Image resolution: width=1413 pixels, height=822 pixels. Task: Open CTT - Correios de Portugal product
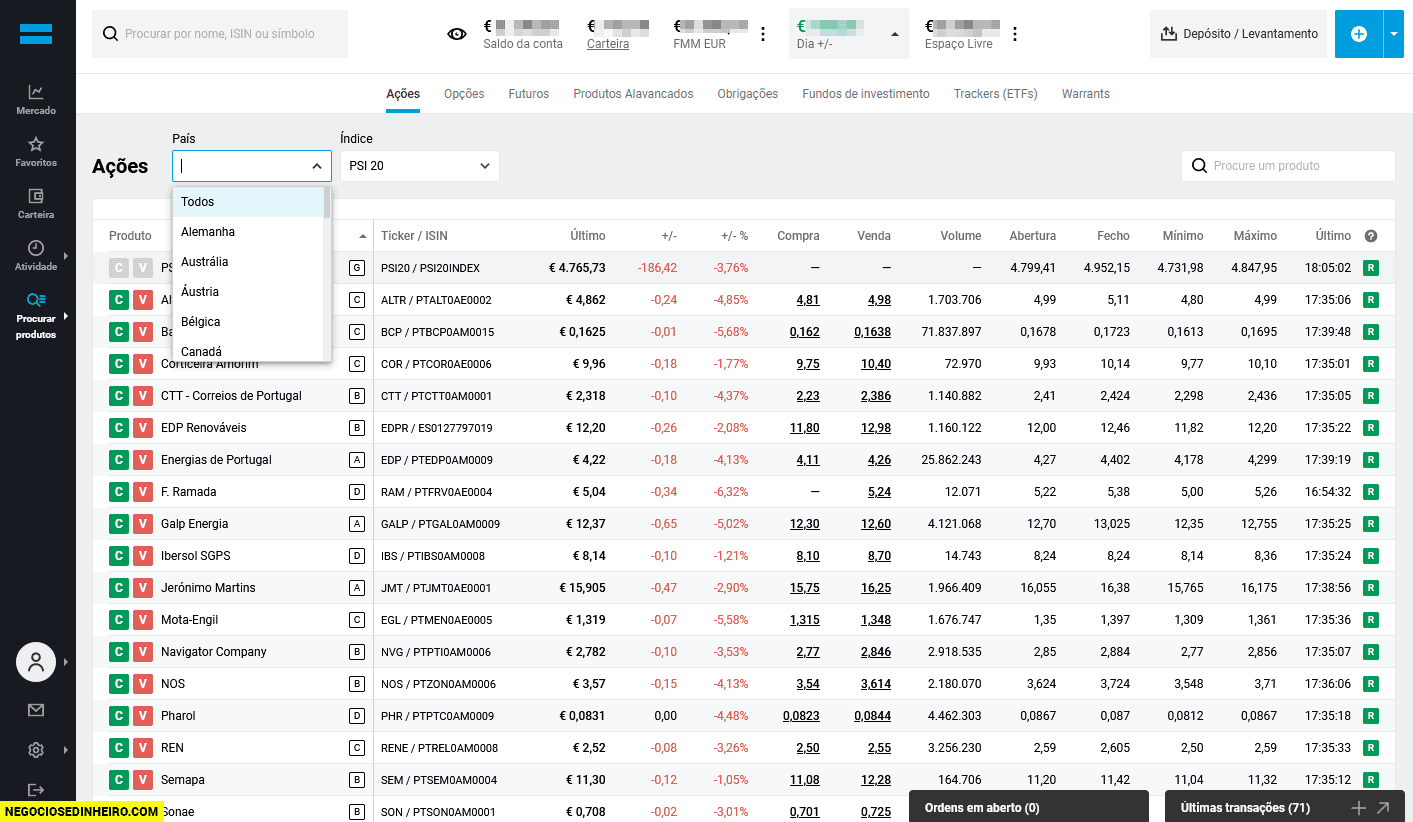(231, 396)
